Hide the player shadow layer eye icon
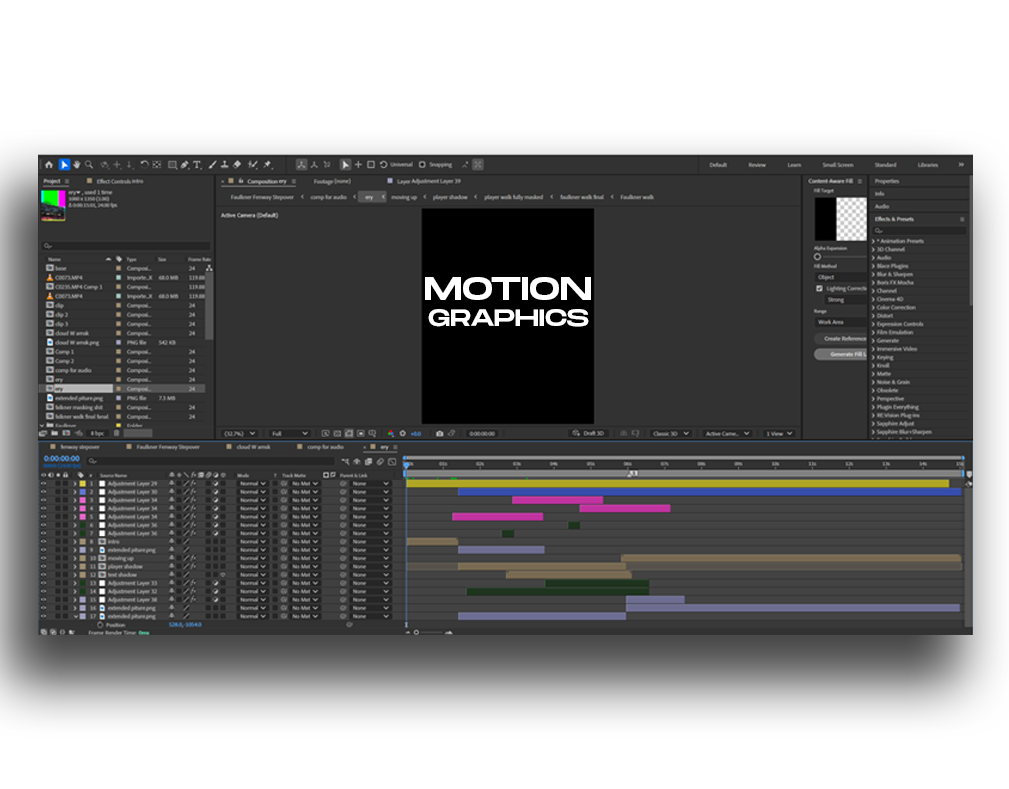The width and height of the screenshot is (1009, 789). pyautogui.click(x=44, y=566)
